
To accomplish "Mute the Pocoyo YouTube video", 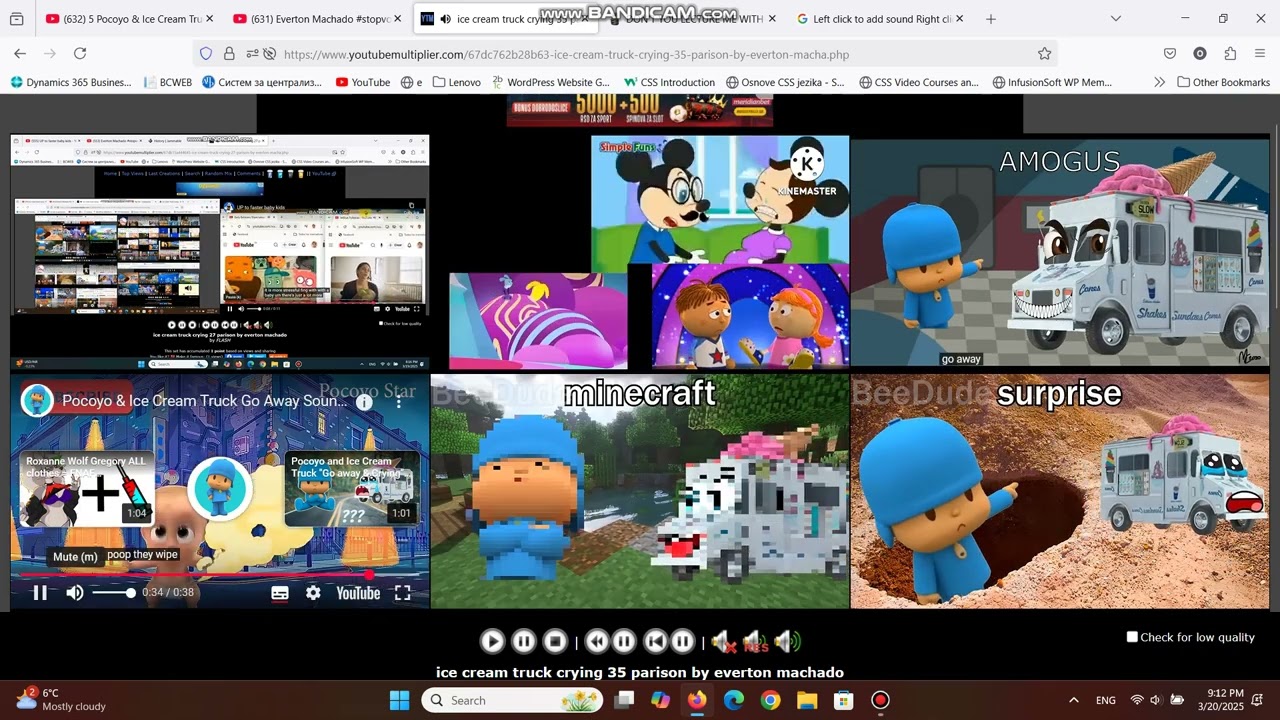I will coord(75,593).
